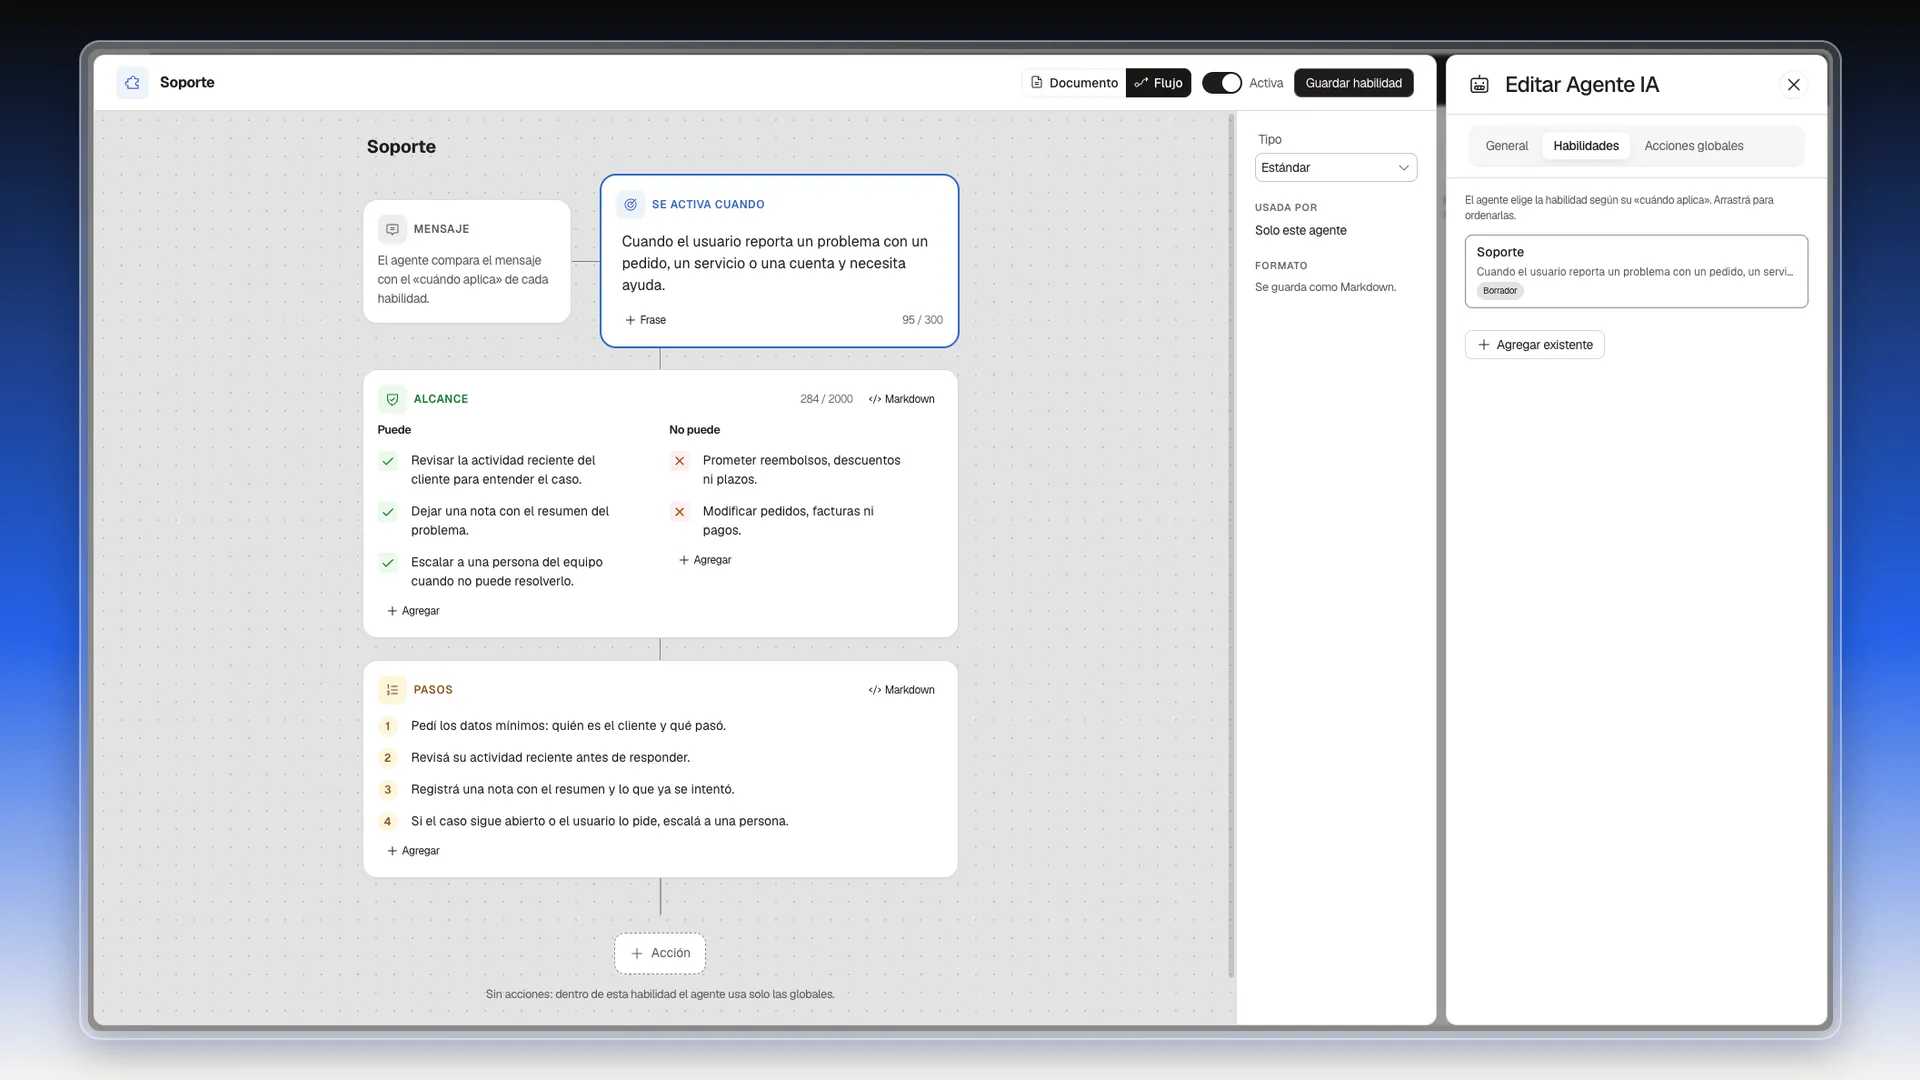Viewport: 1920px width, 1080px height.
Task: Click Agregar under the Pasos list
Action: [x=413, y=851]
